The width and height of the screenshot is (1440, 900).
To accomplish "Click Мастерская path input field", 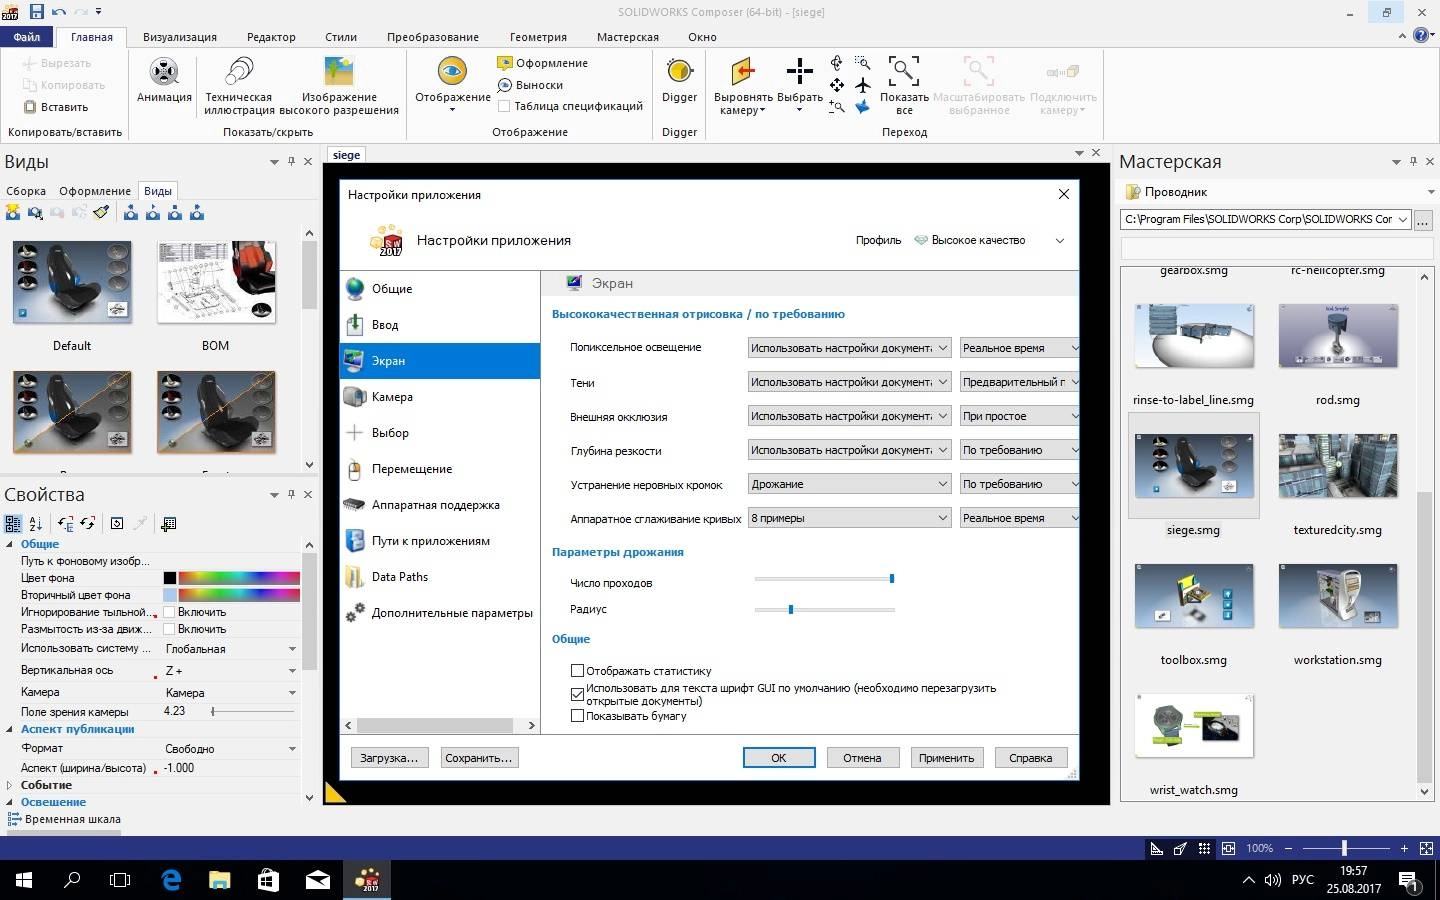I will point(1266,219).
